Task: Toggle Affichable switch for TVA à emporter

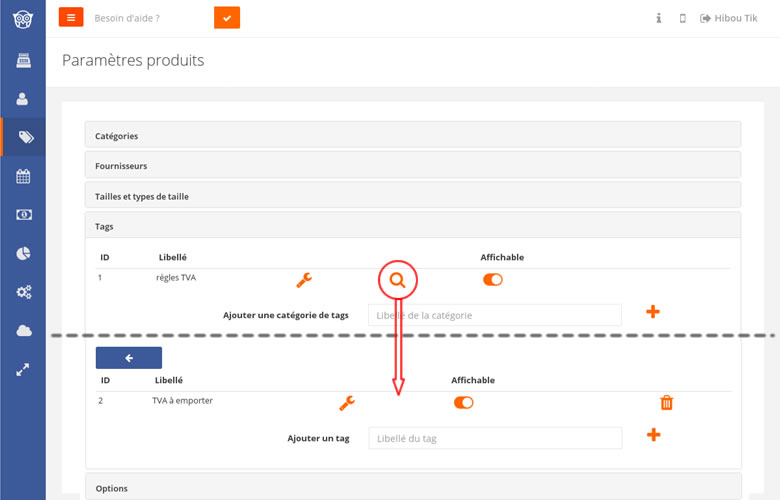Action: (464, 402)
